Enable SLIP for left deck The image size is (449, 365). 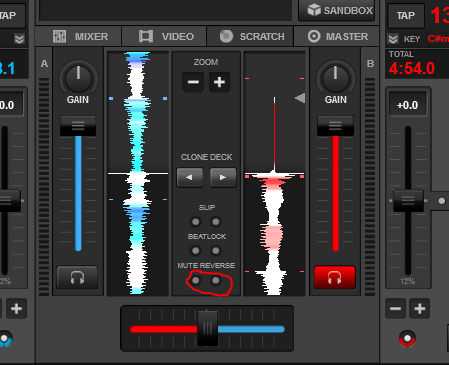(196, 222)
